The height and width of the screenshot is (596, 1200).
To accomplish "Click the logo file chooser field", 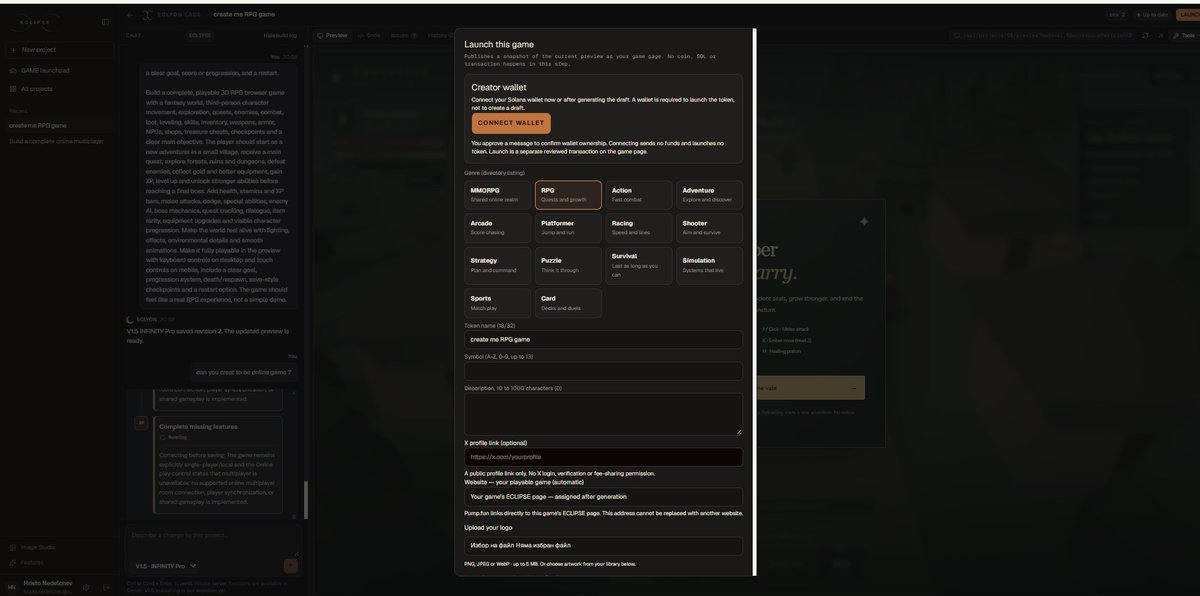I will coord(603,546).
